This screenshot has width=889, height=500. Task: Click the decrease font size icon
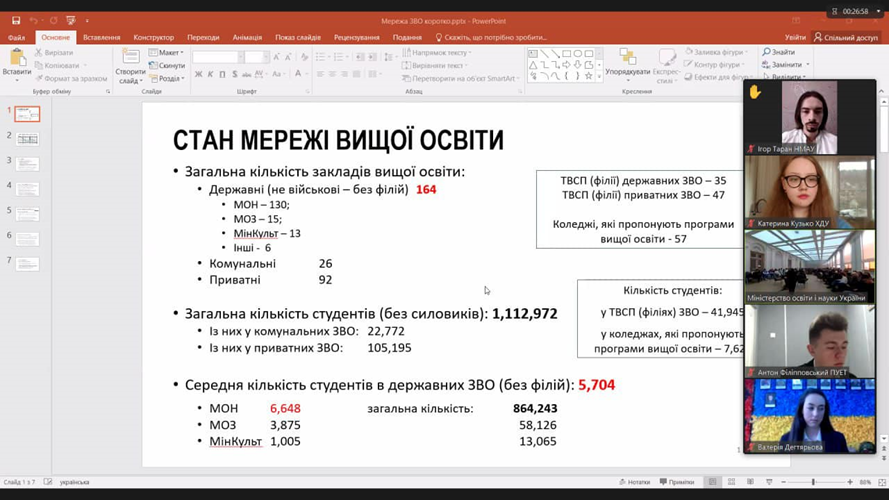click(288, 57)
